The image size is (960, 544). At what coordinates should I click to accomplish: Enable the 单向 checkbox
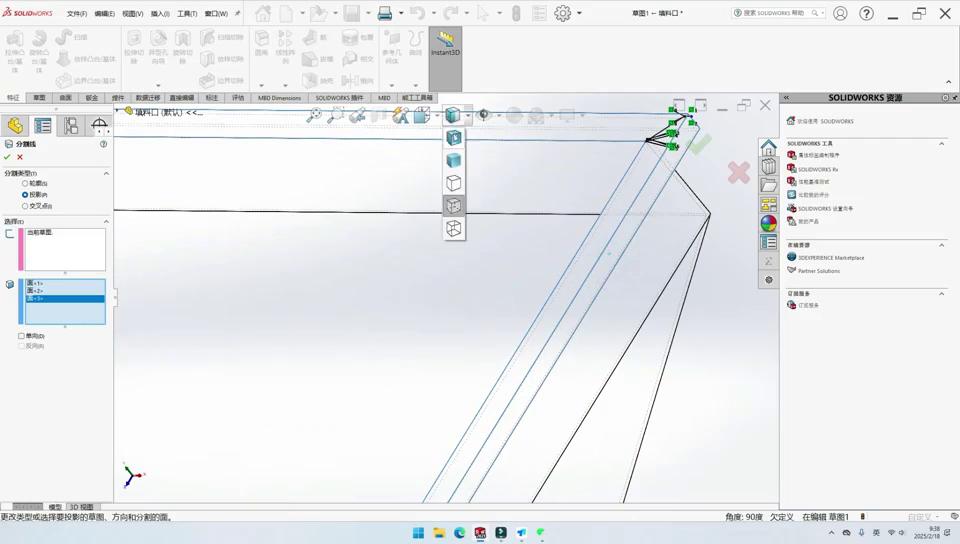coord(21,336)
